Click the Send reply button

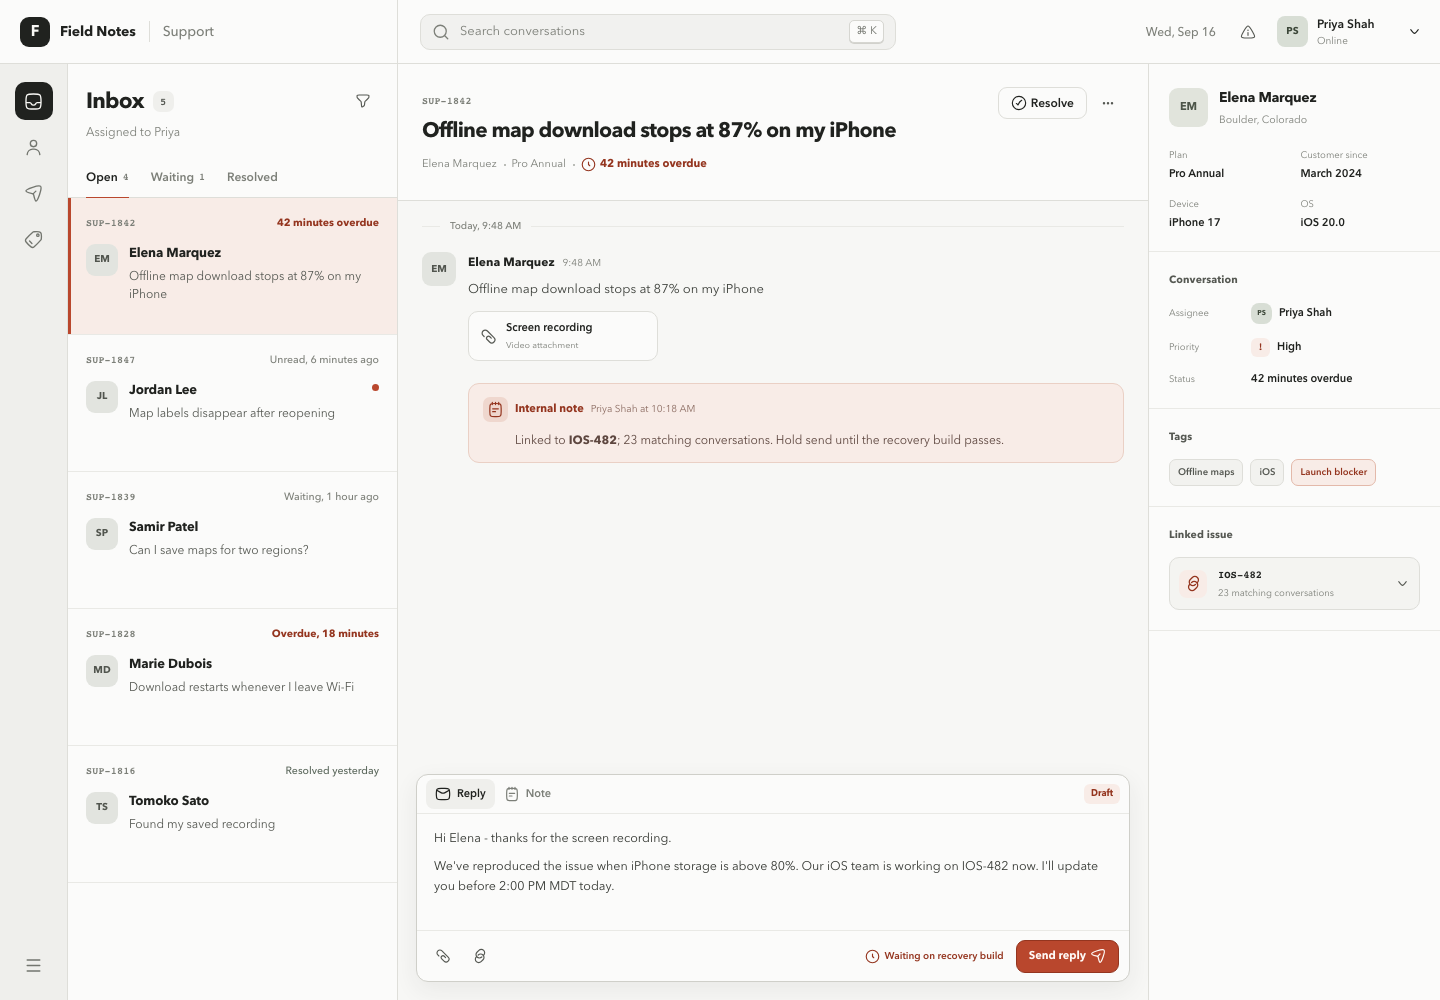tap(1067, 956)
